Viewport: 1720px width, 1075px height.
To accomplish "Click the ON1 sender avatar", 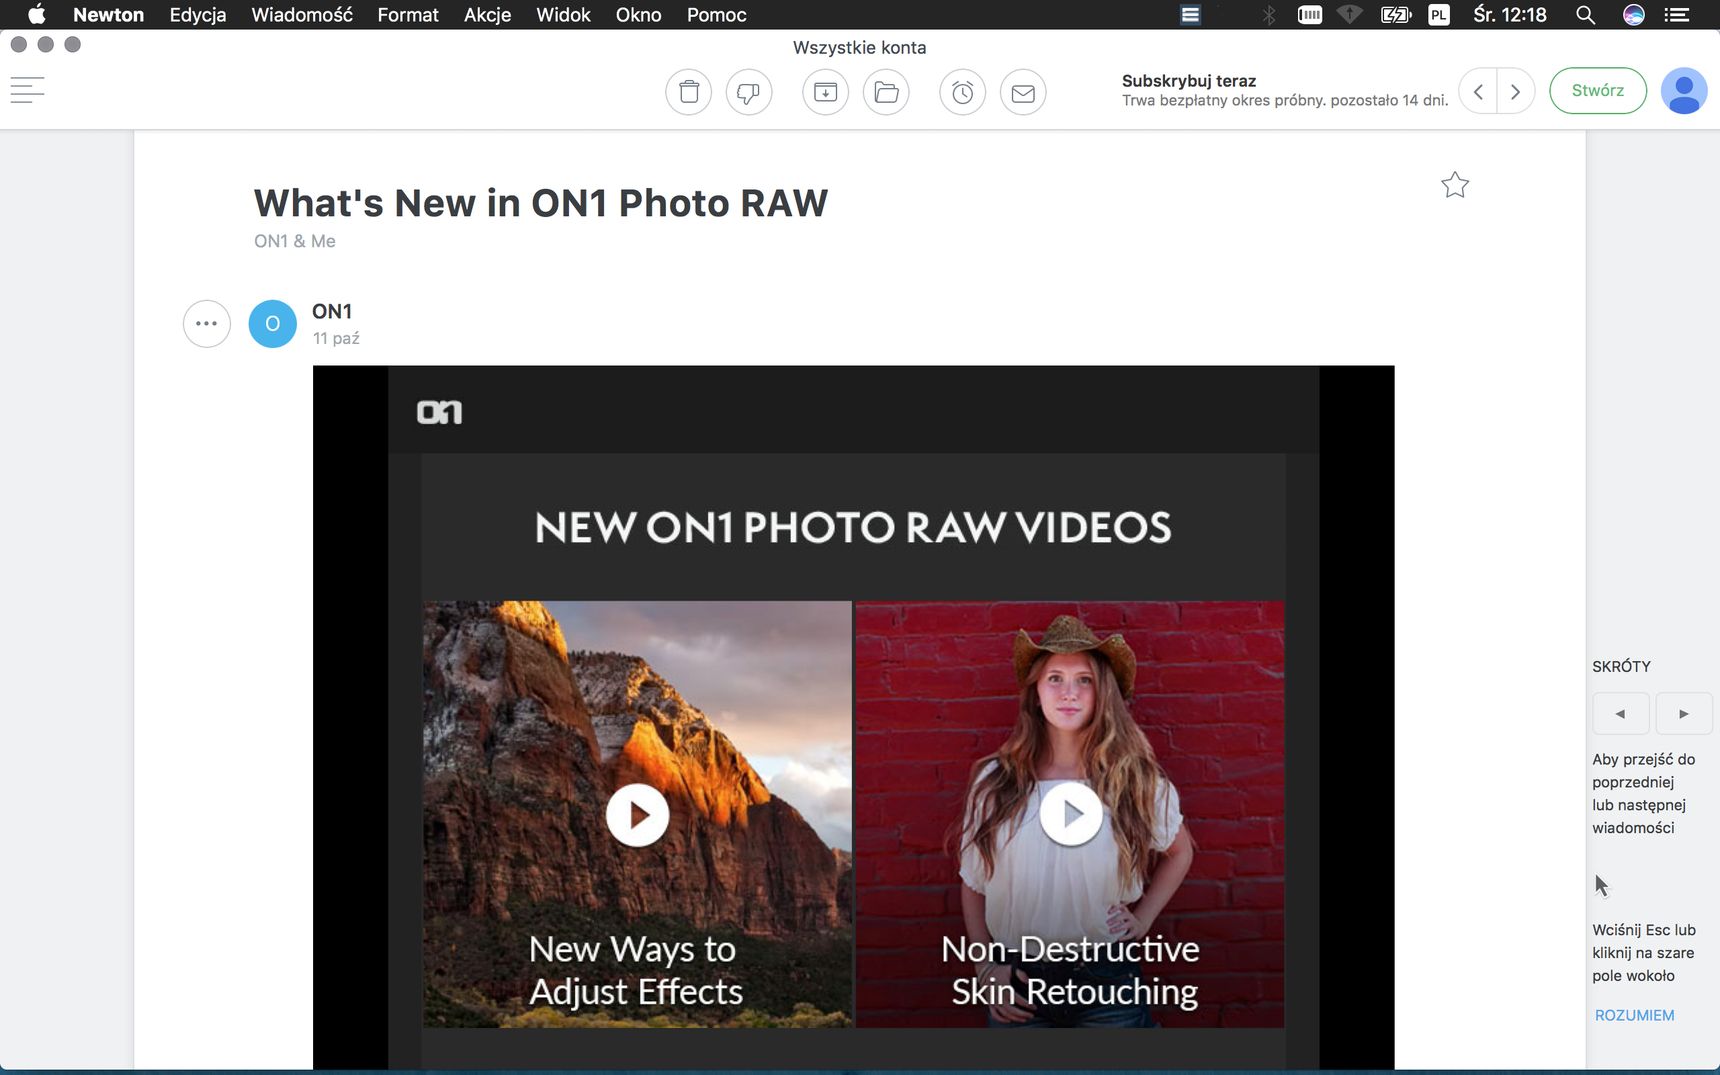I will click(x=273, y=324).
